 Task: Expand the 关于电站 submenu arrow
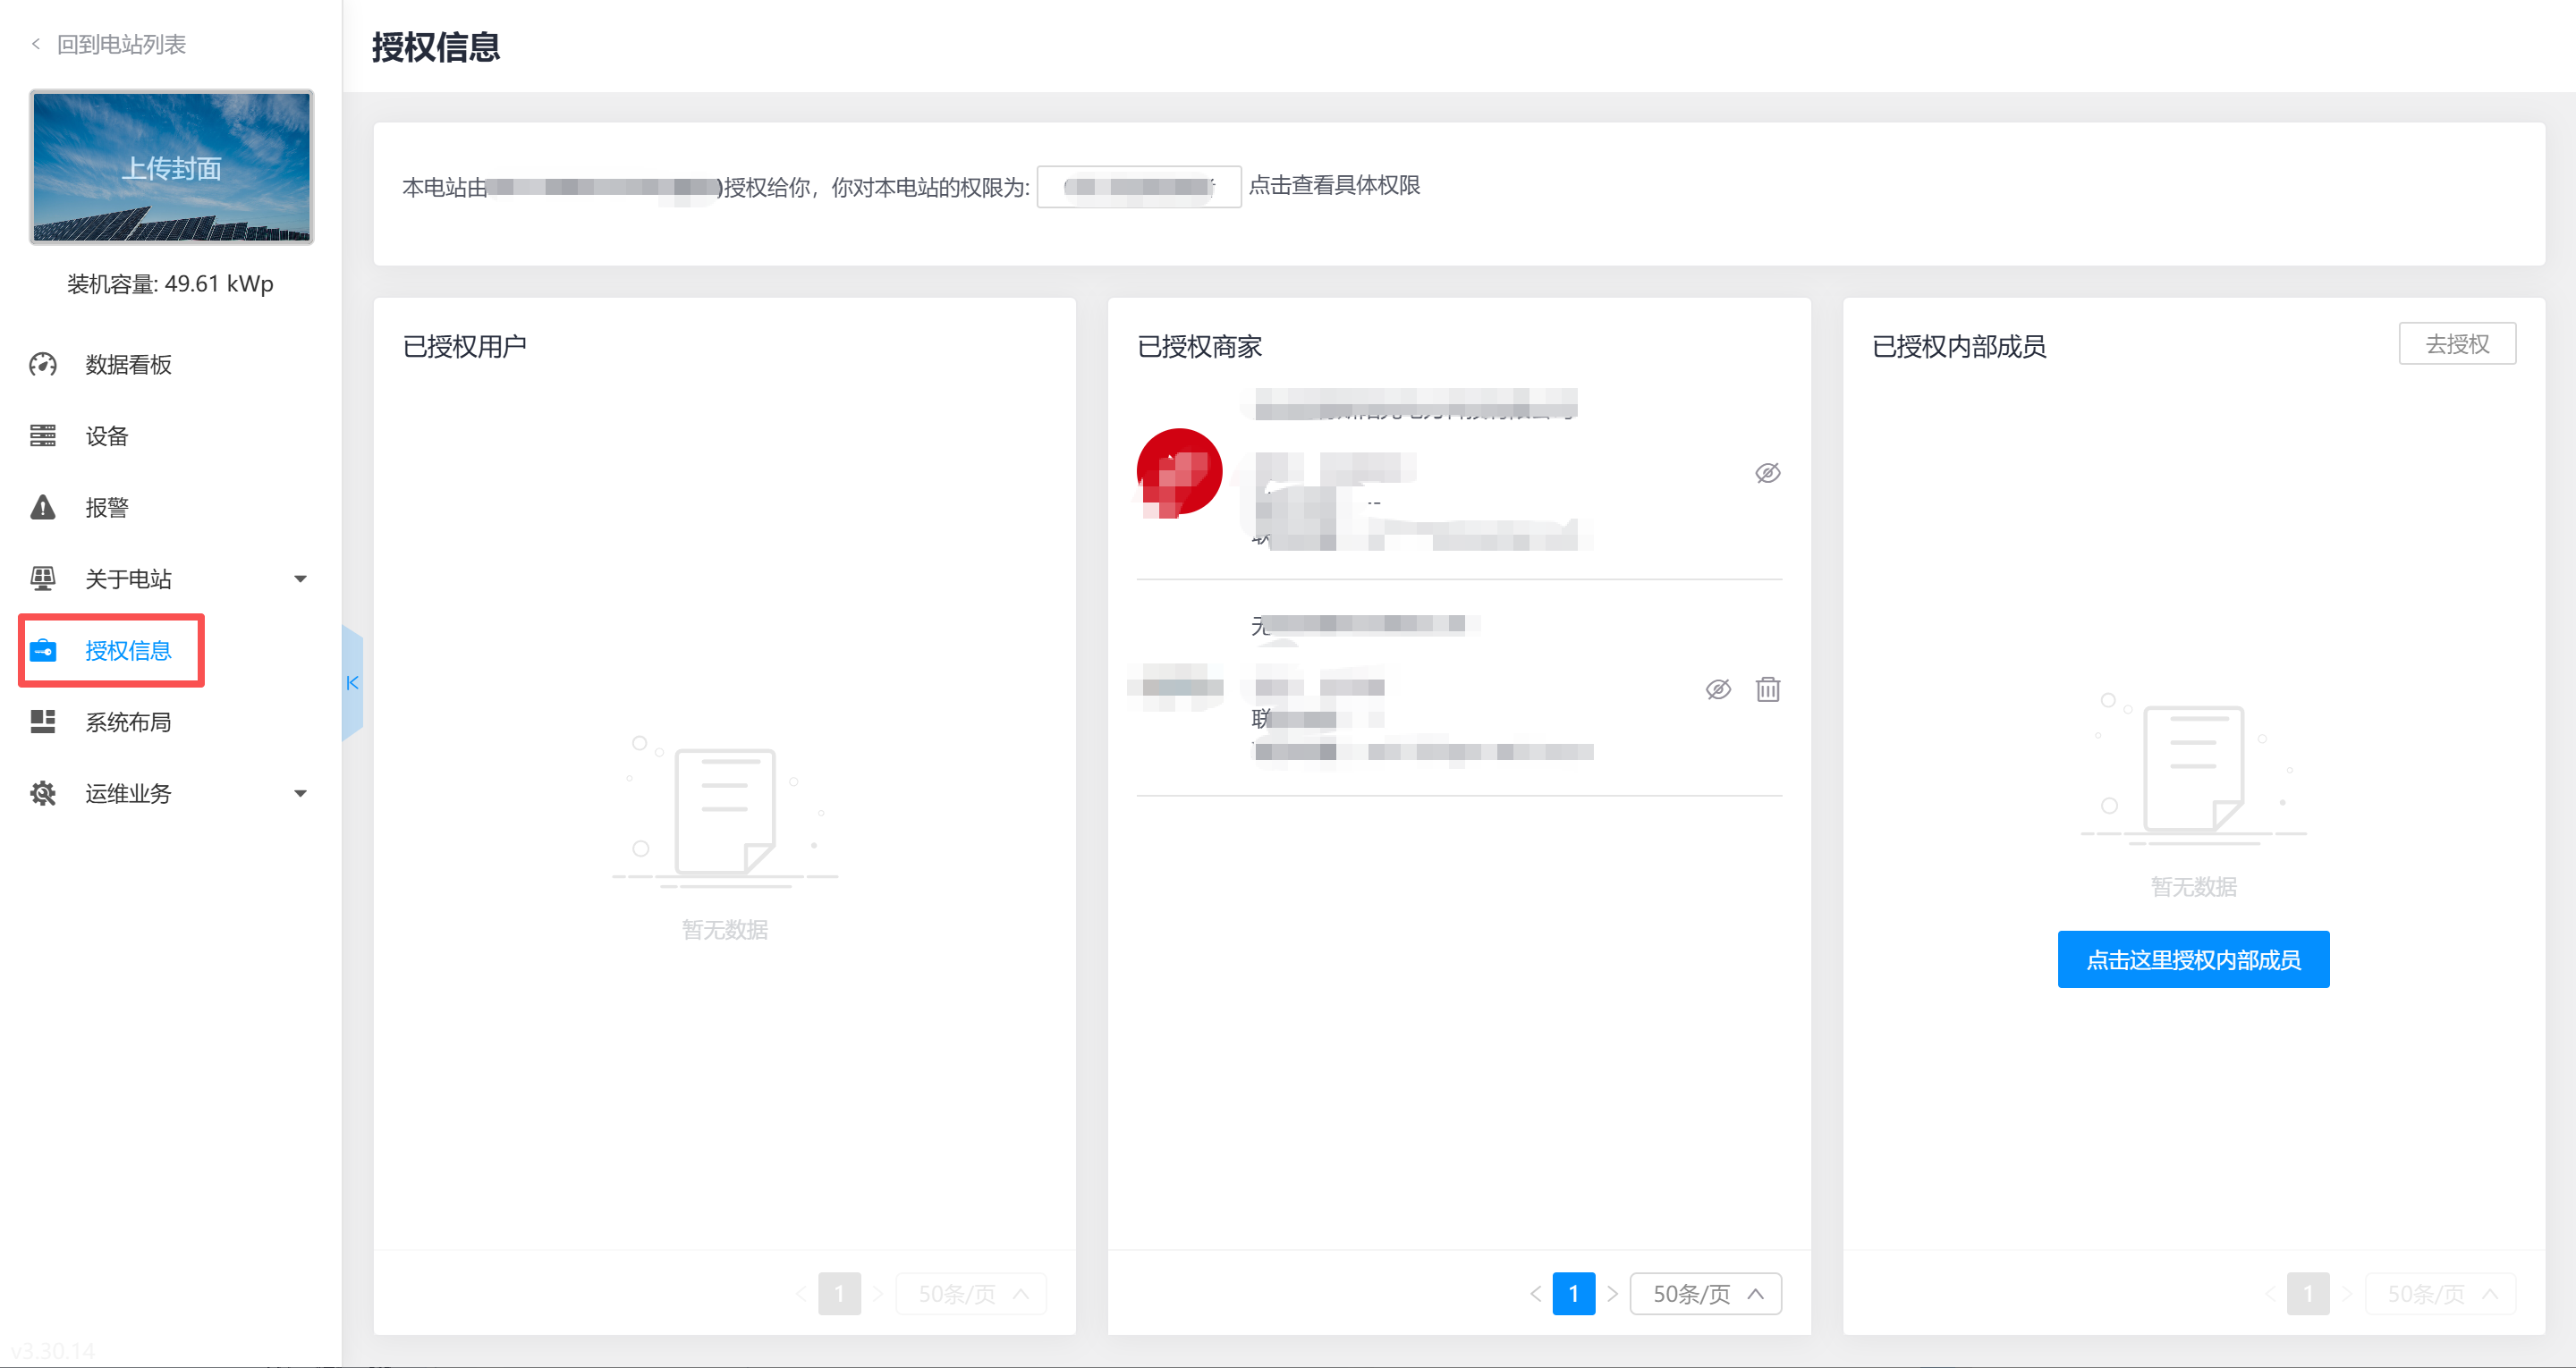click(x=300, y=579)
